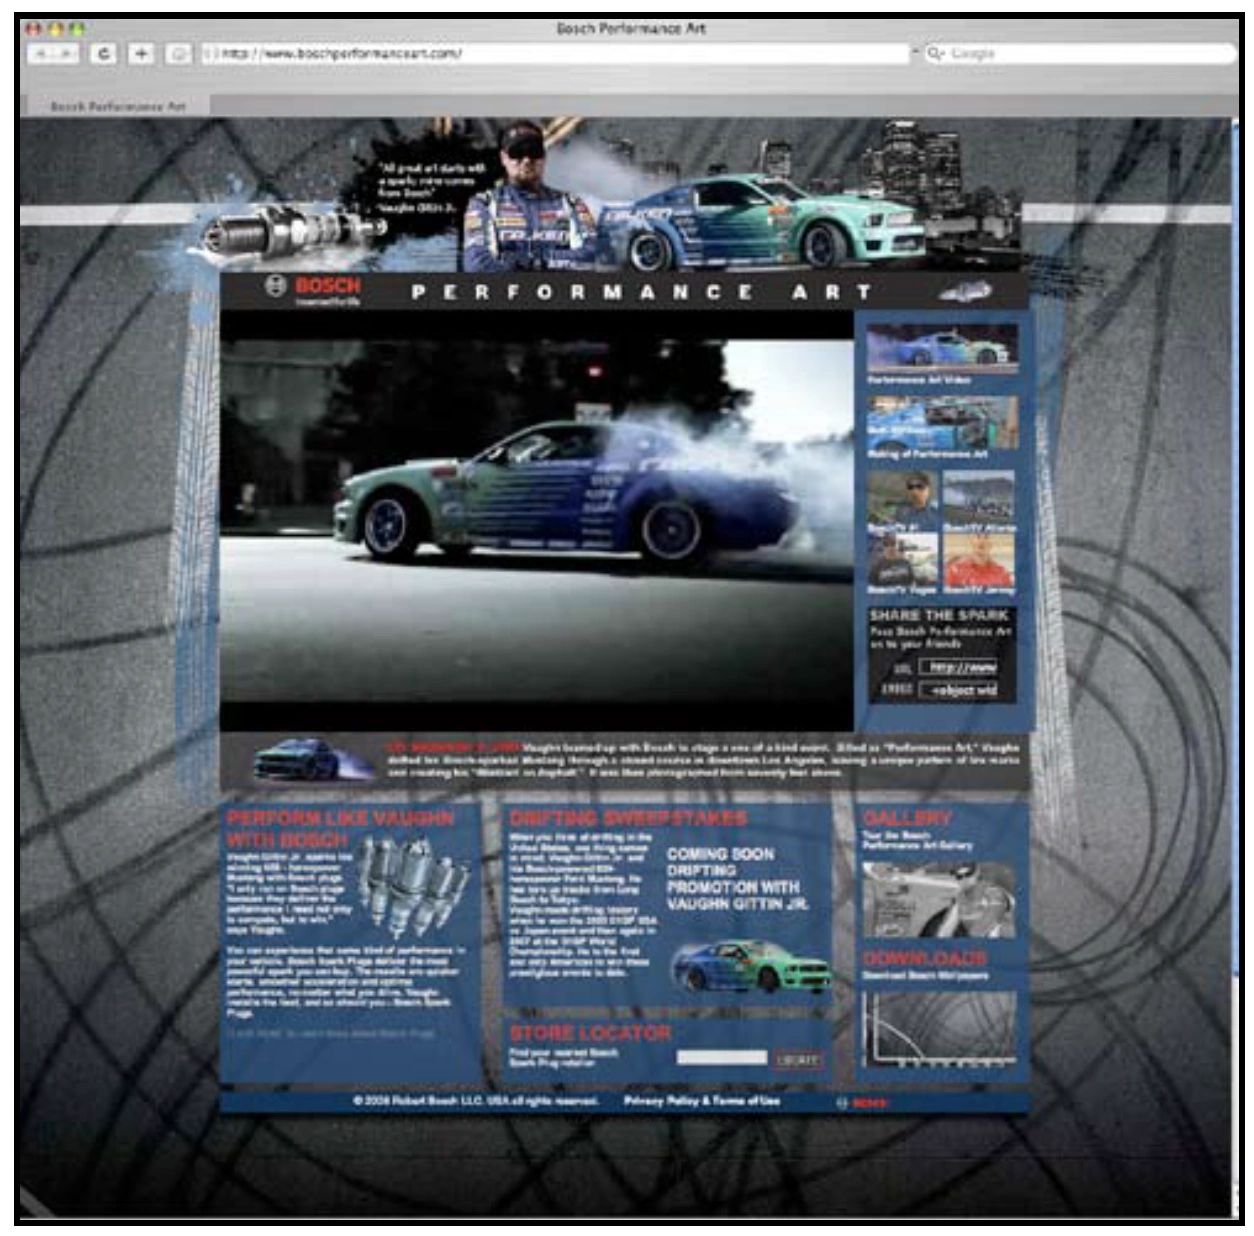Click the Safari reload page button
Screen dimensions: 1254x1236
coord(104,54)
